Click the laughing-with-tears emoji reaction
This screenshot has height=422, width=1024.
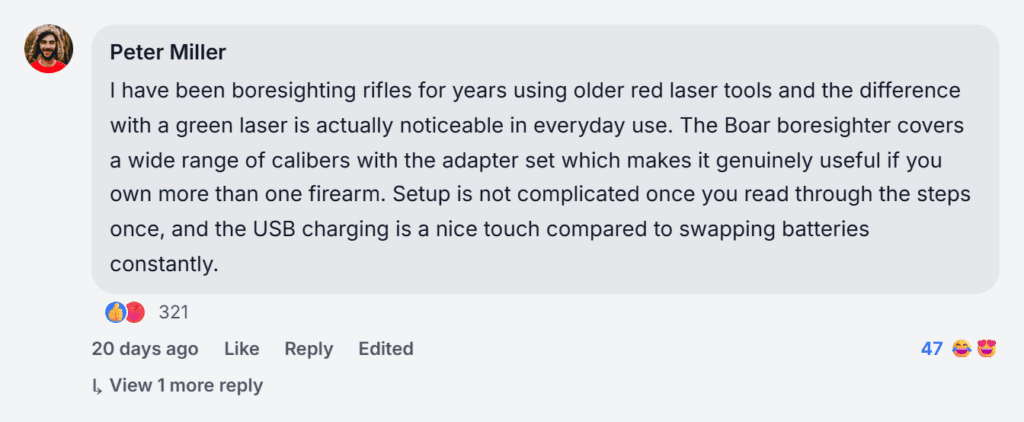pos(962,349)
